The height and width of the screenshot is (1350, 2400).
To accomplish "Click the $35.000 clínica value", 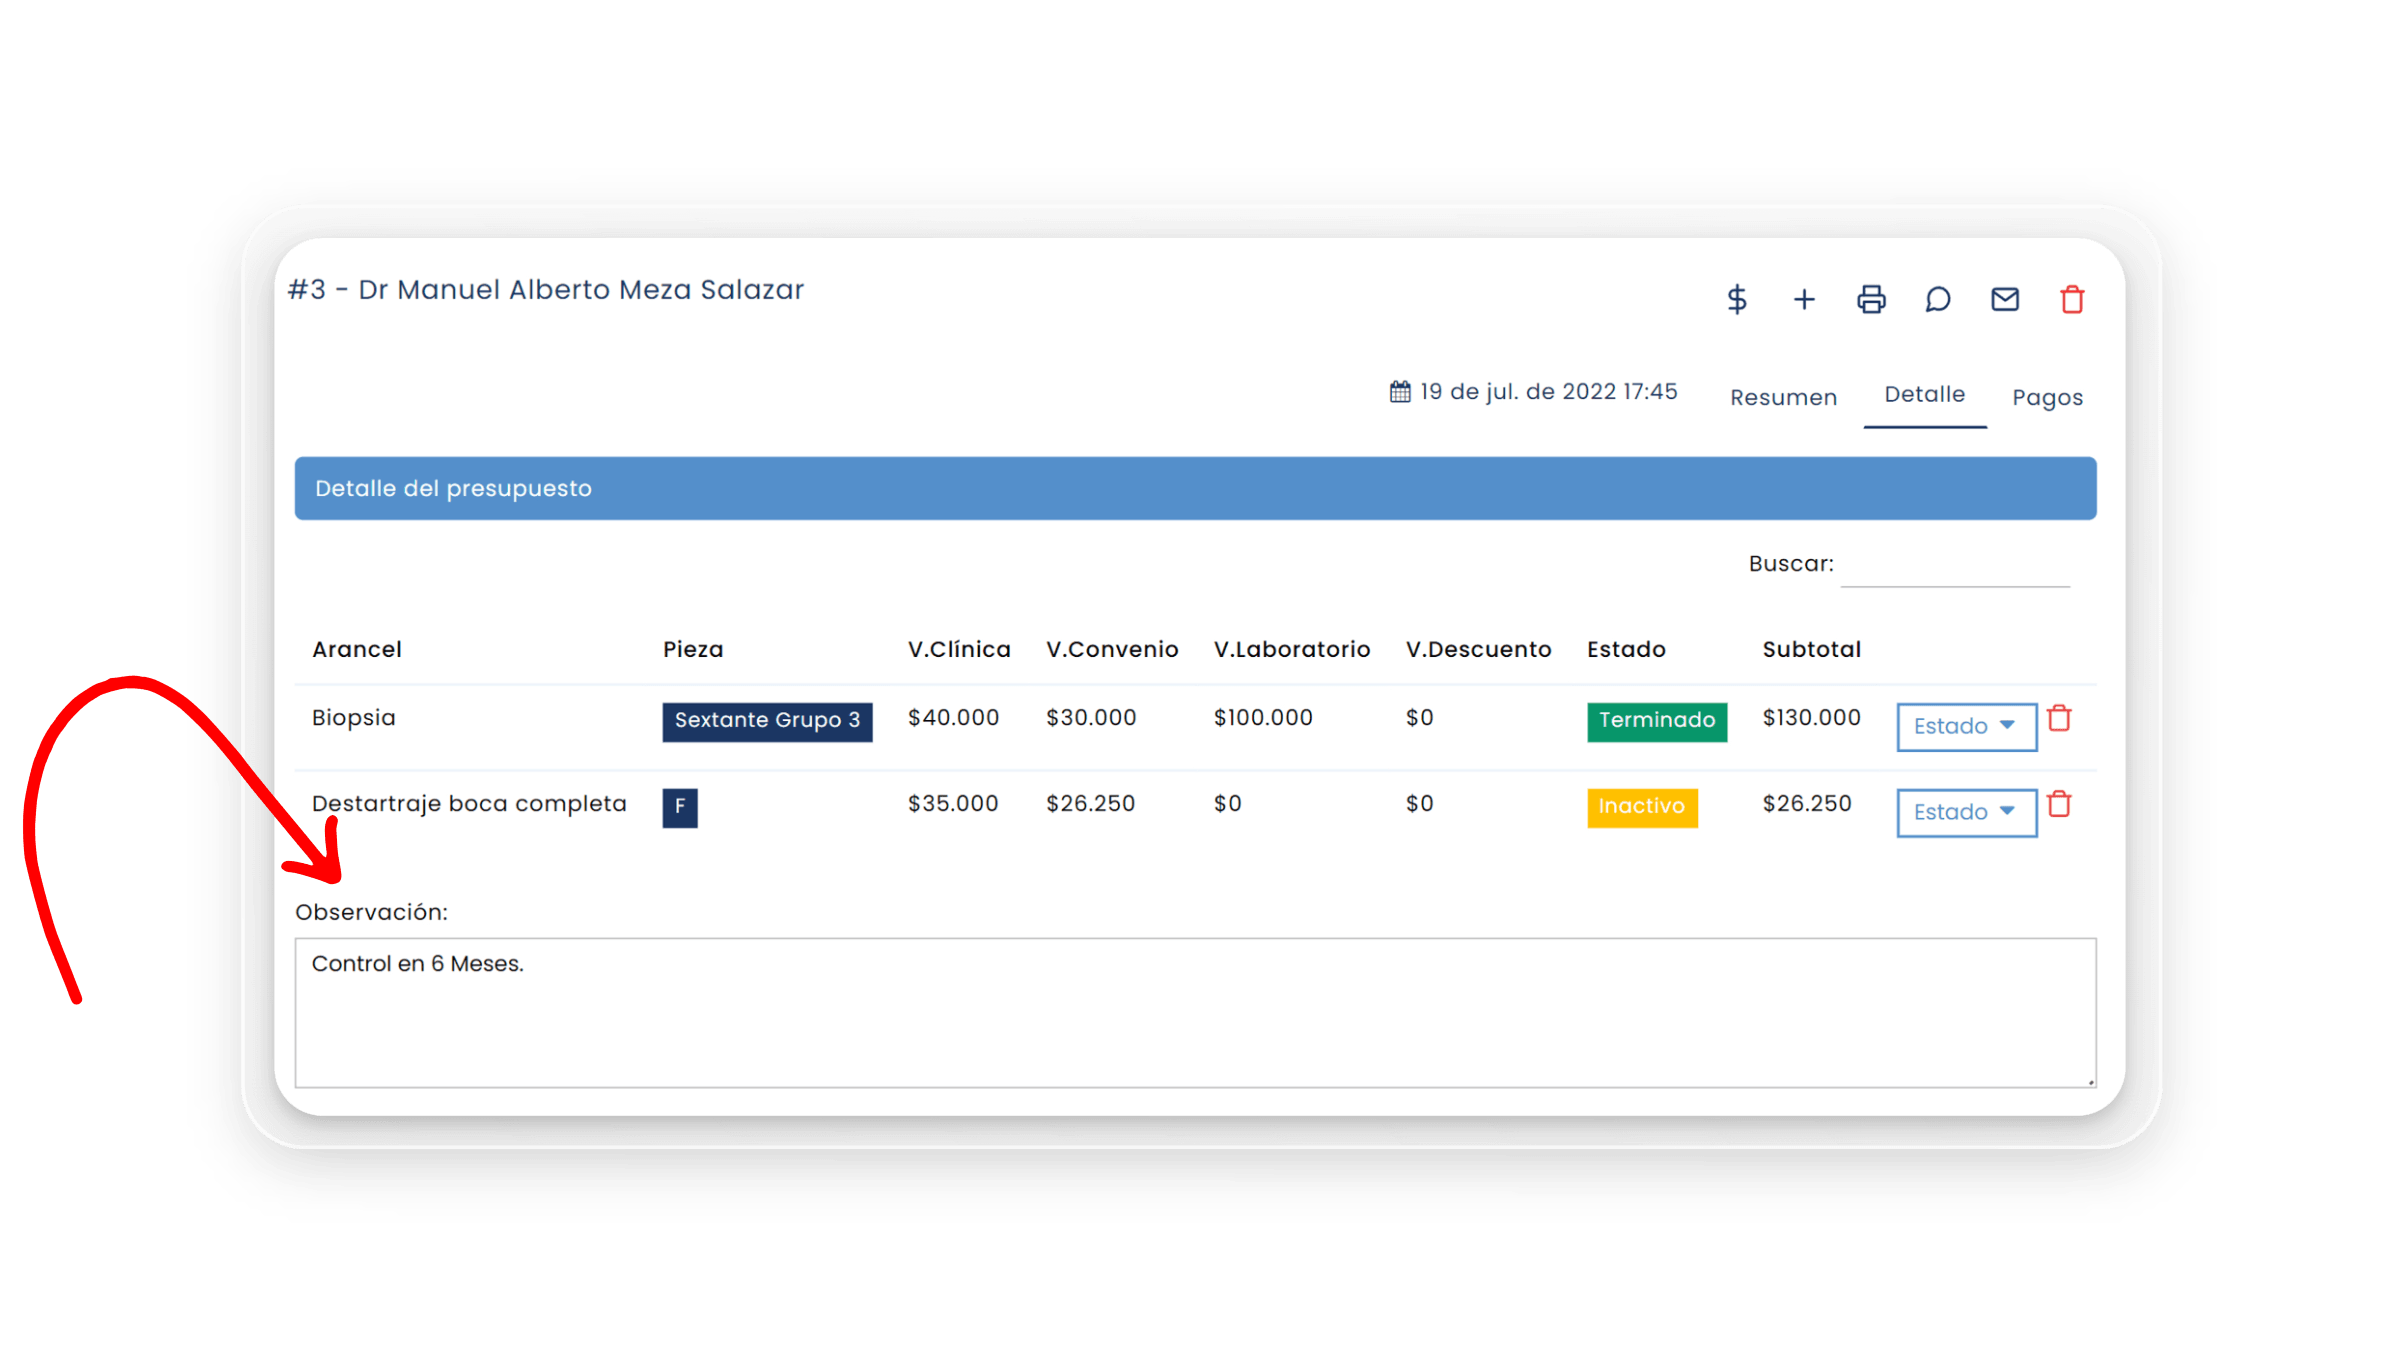I will [953, 804].
